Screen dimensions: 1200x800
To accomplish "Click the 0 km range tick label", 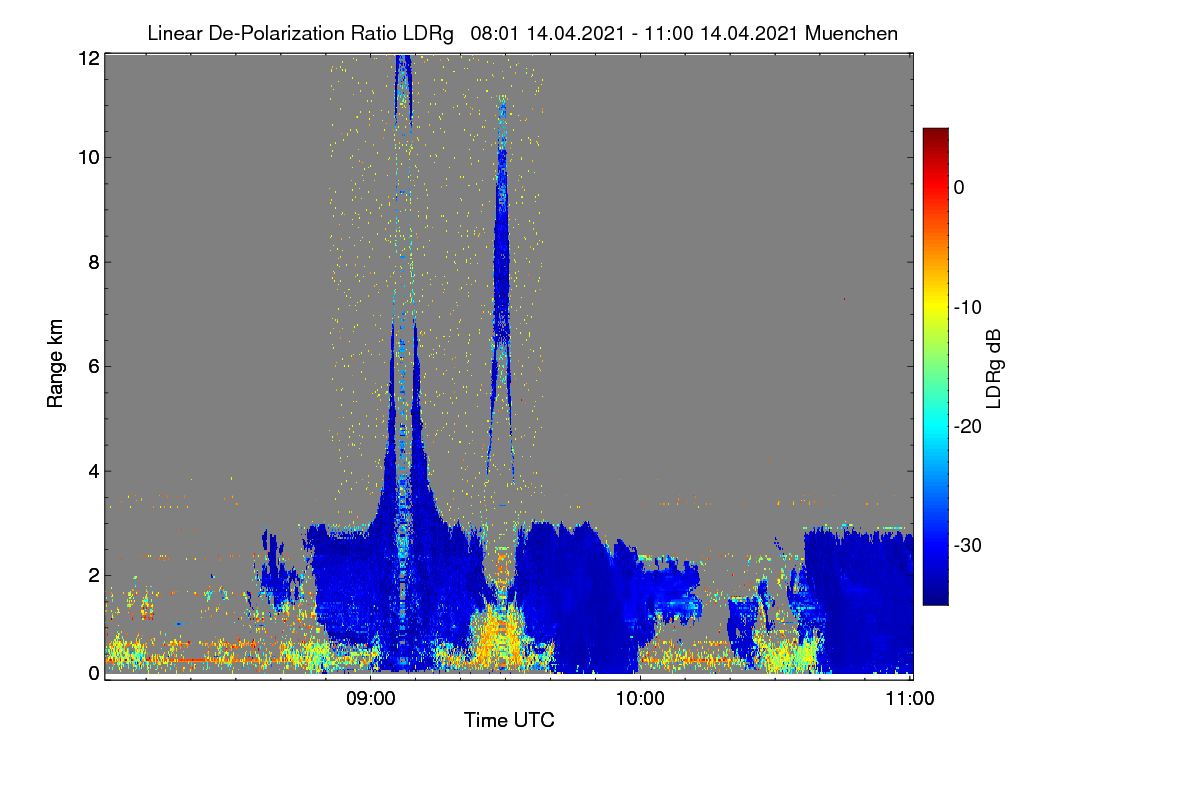I will tap(94, 673).
